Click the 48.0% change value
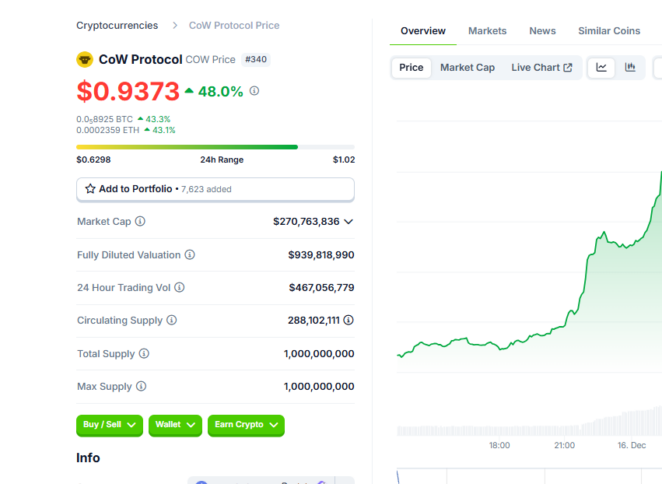662x484 pixels. (x=220, y=91)
